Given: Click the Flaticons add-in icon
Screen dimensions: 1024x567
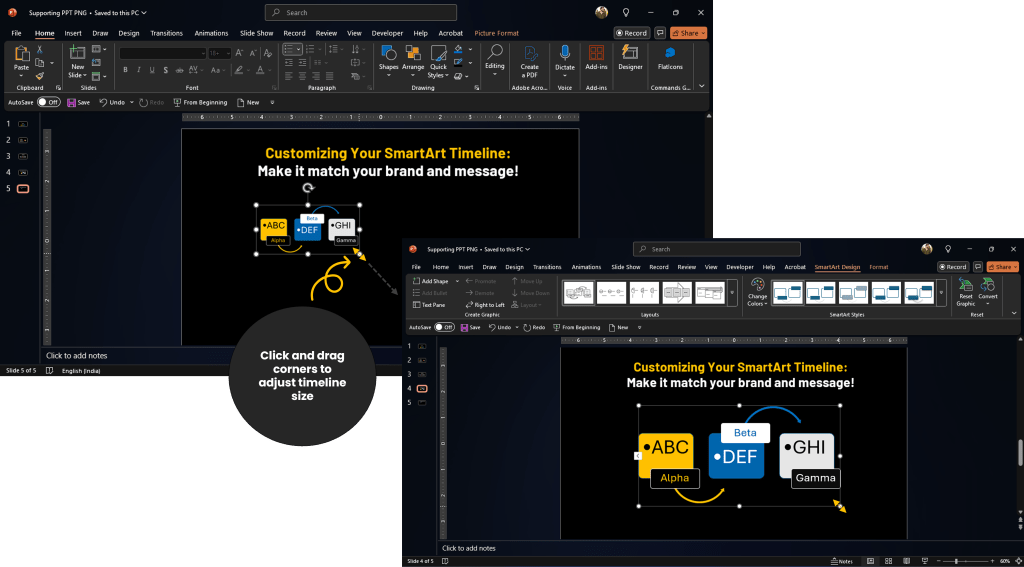Looking at the screenshot, I should click(670, 57).
